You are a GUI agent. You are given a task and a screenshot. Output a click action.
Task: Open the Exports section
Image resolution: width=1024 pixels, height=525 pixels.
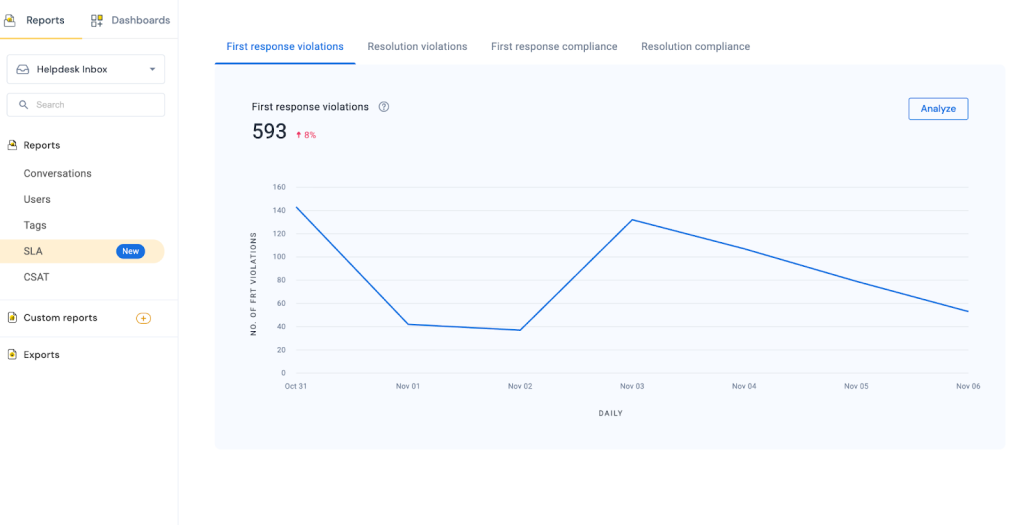pos(41,355)
